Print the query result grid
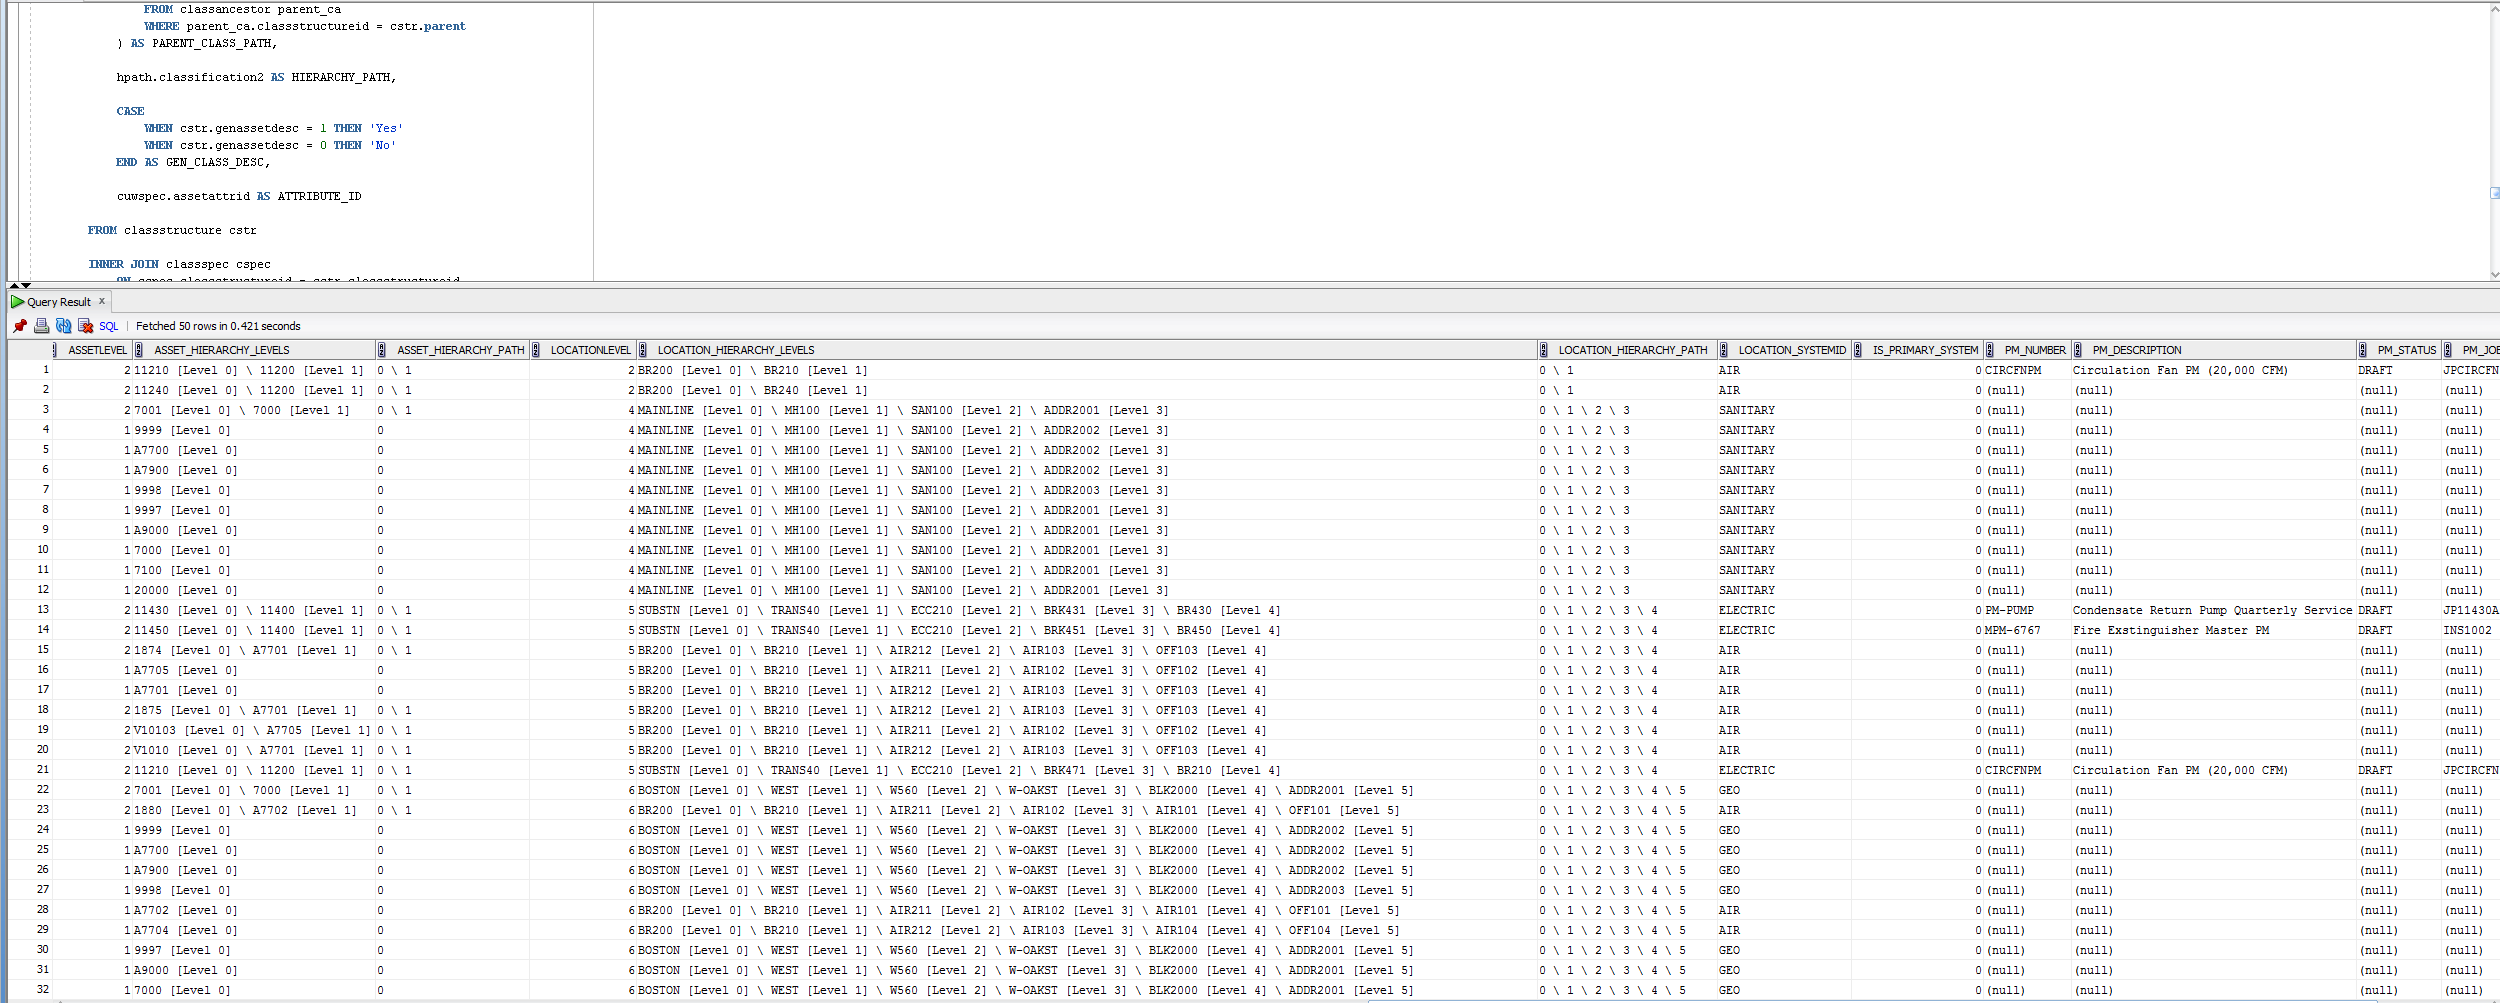The image size is (2500, 1003). pyautogui.click(x=41, y=326)
